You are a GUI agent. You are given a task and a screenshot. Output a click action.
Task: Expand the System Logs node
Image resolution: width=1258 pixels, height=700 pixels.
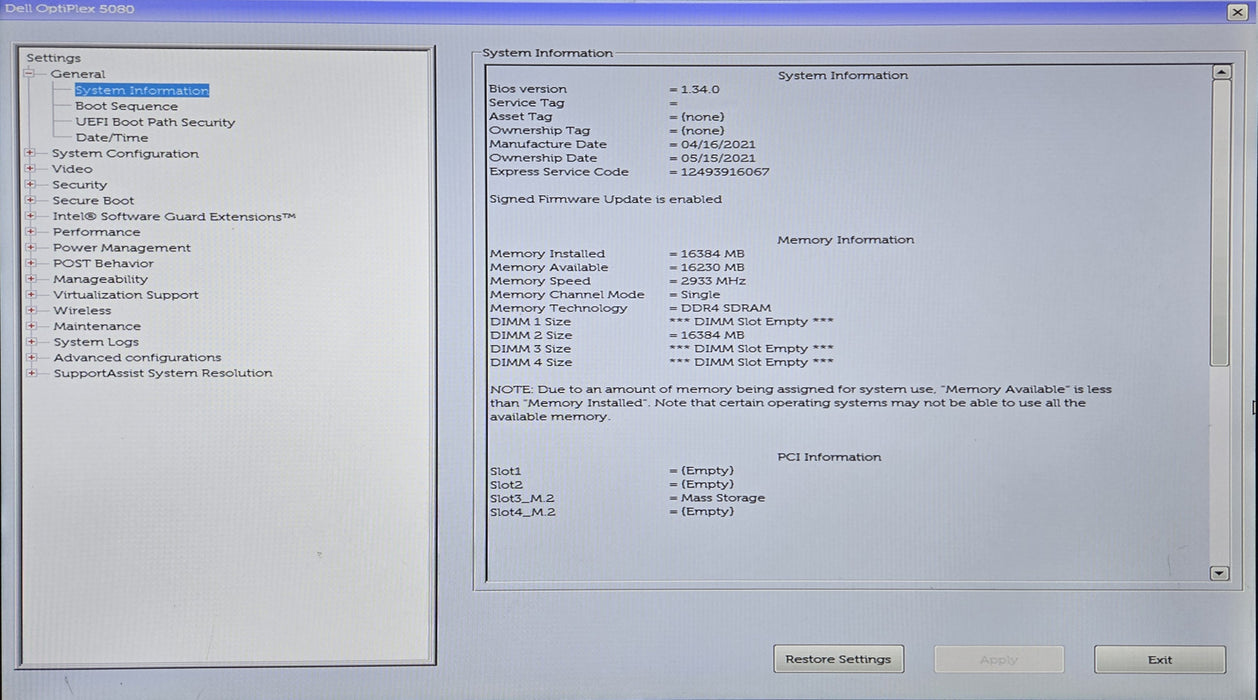(x=30, y=342)
